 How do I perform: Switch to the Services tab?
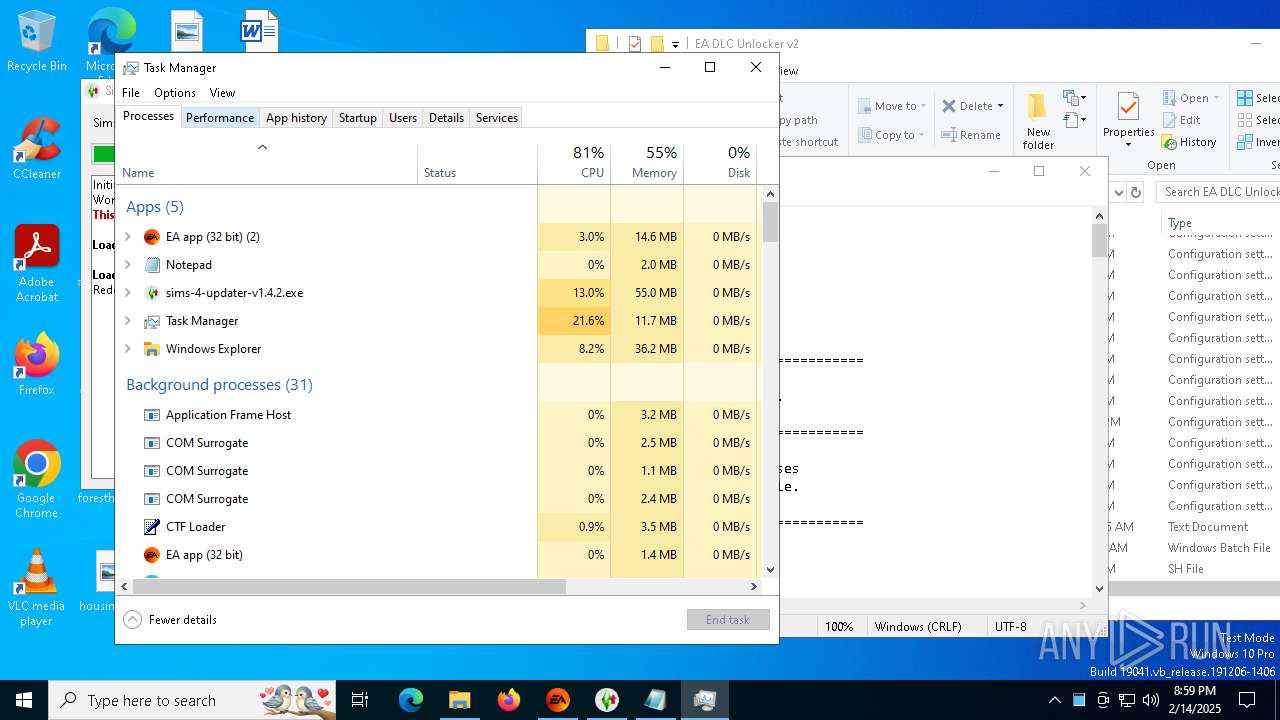(497, 118)
